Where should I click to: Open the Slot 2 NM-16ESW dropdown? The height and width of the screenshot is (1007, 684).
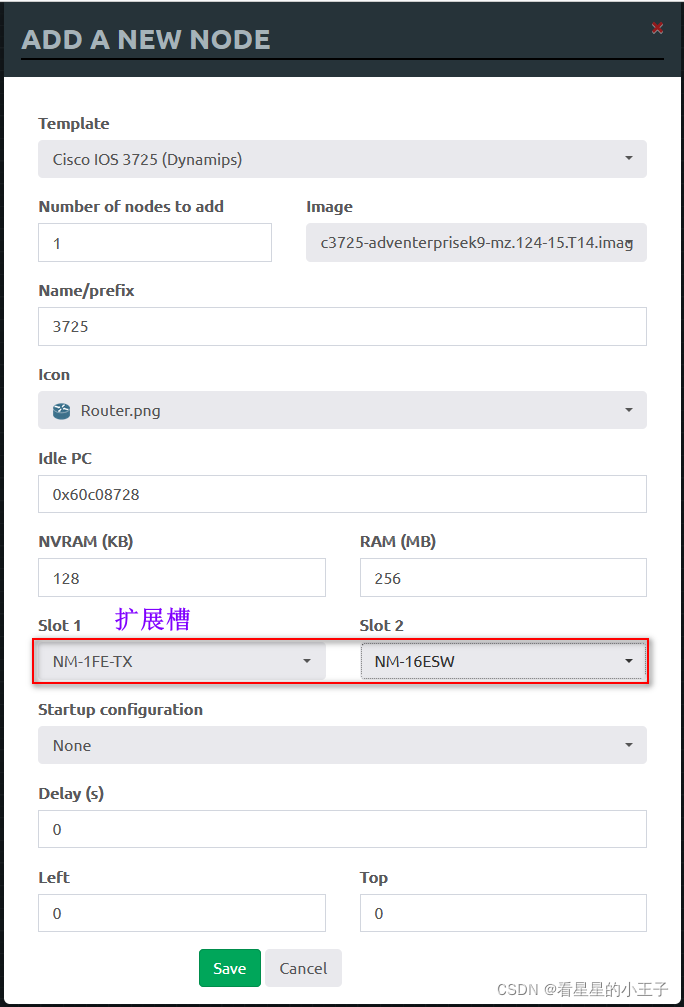(x=503, y=661)
